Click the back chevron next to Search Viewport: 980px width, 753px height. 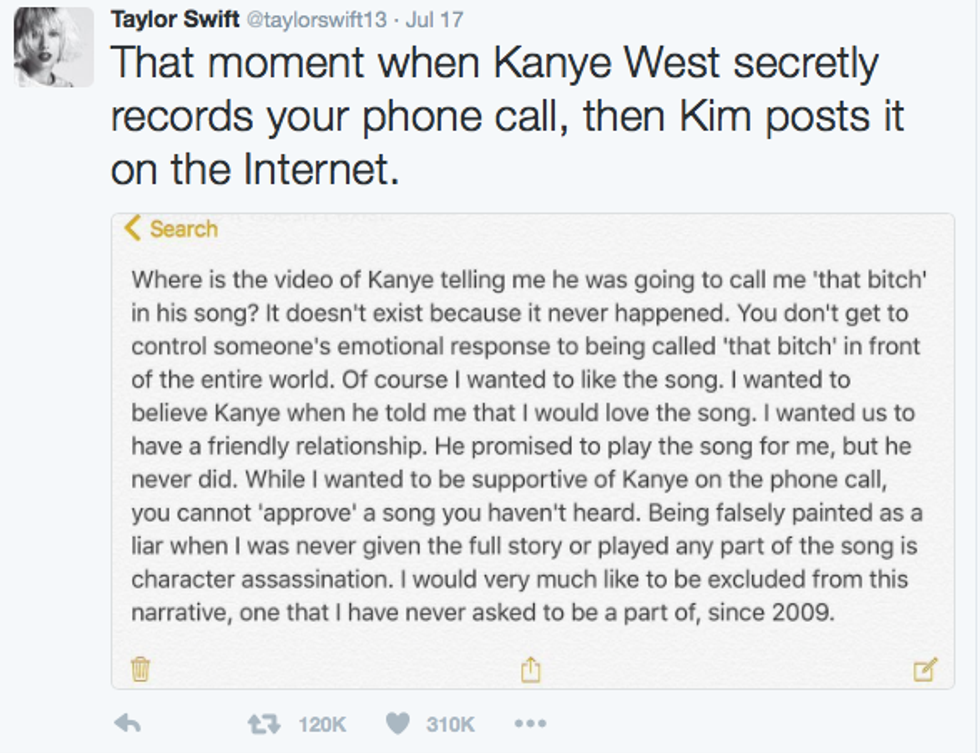[x=133, y=228]
